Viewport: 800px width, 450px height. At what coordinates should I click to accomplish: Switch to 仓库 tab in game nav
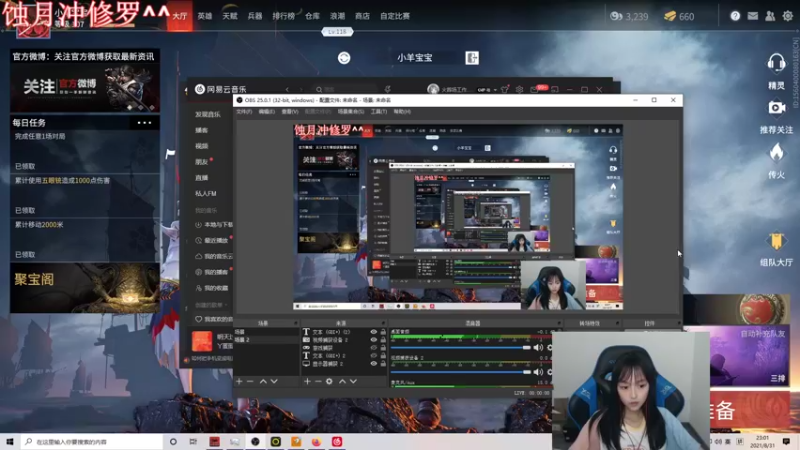click(312, 16)
